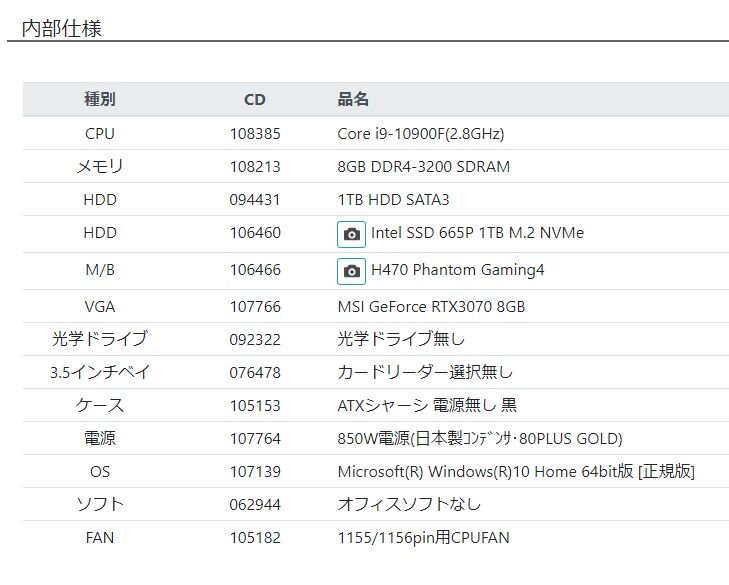Select code 106460 for the Intel SSD
The image size is (729, 585).
(x=255, y=233)
